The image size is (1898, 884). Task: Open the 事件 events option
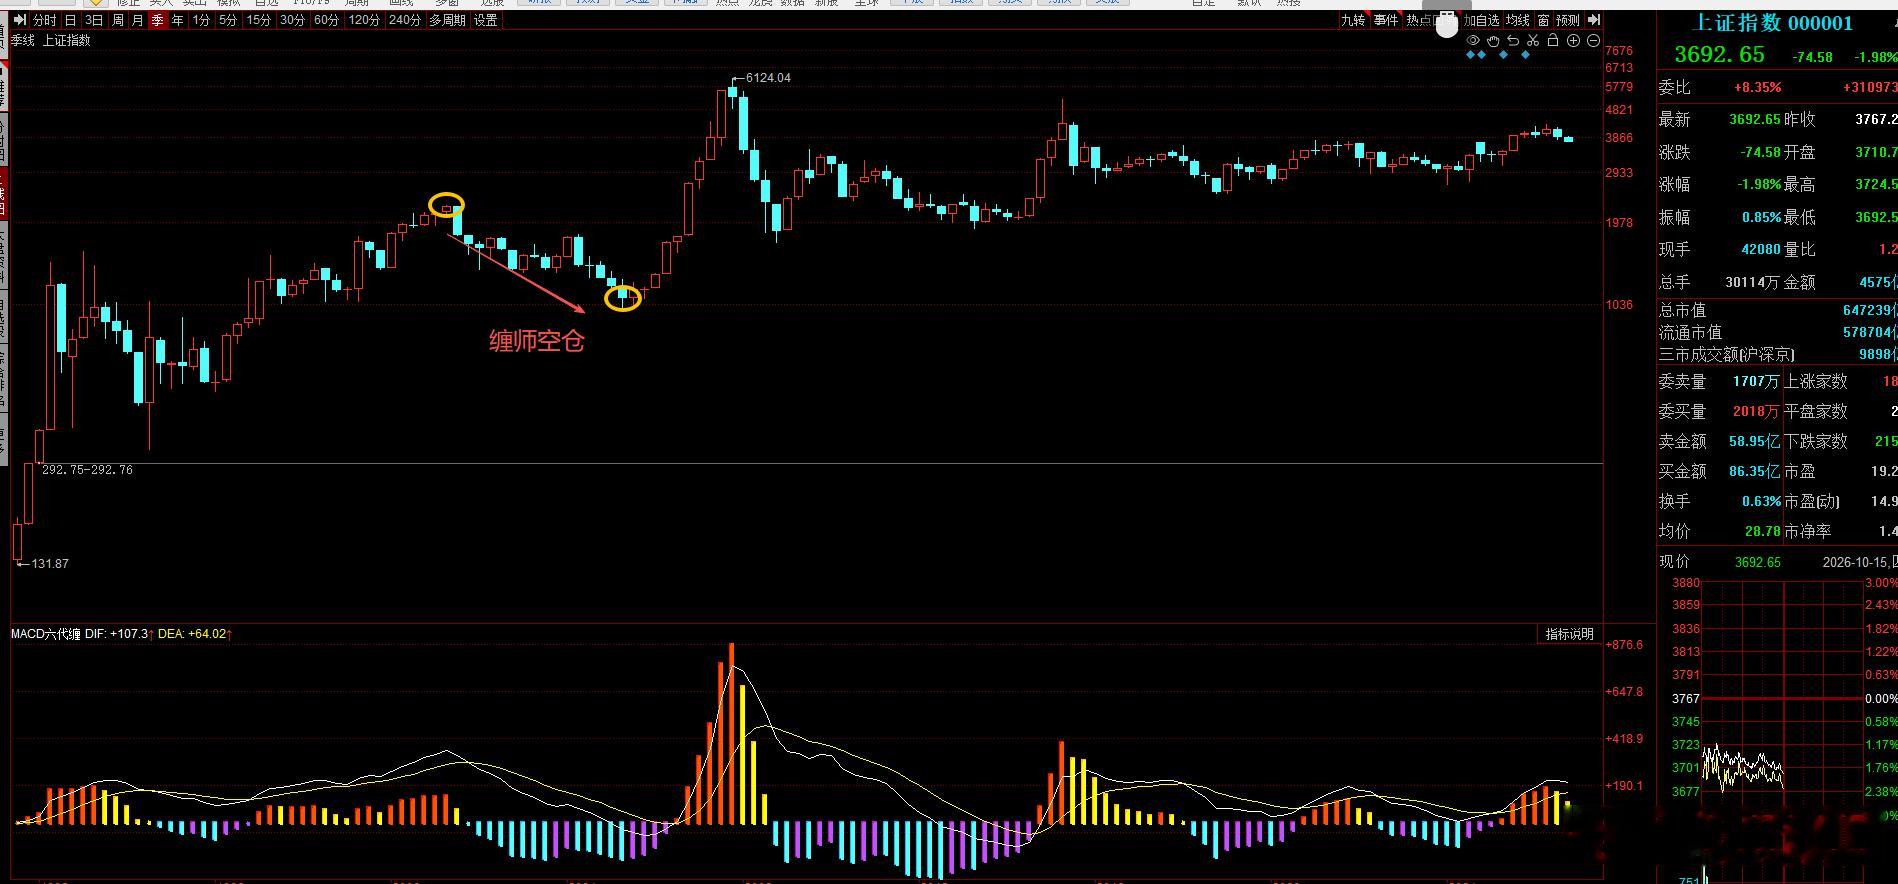[x=1386, y=20]
